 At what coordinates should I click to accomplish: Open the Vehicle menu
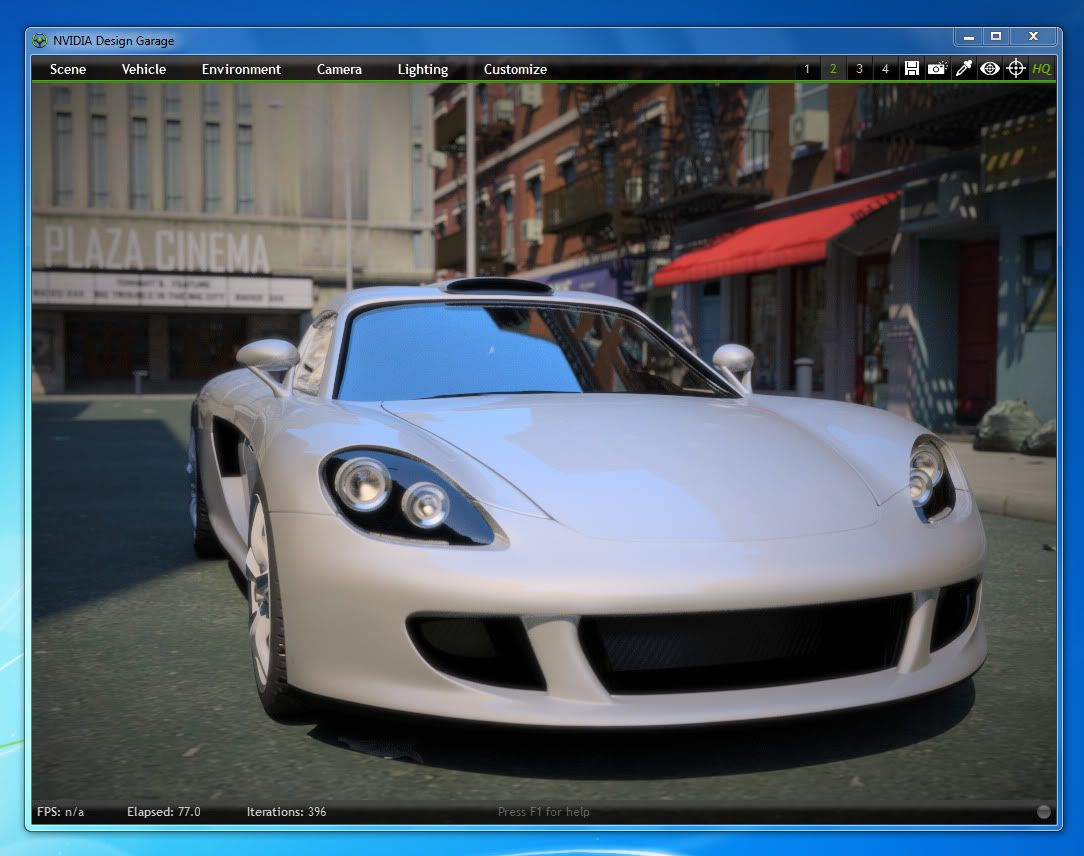[x=144, y=69]
